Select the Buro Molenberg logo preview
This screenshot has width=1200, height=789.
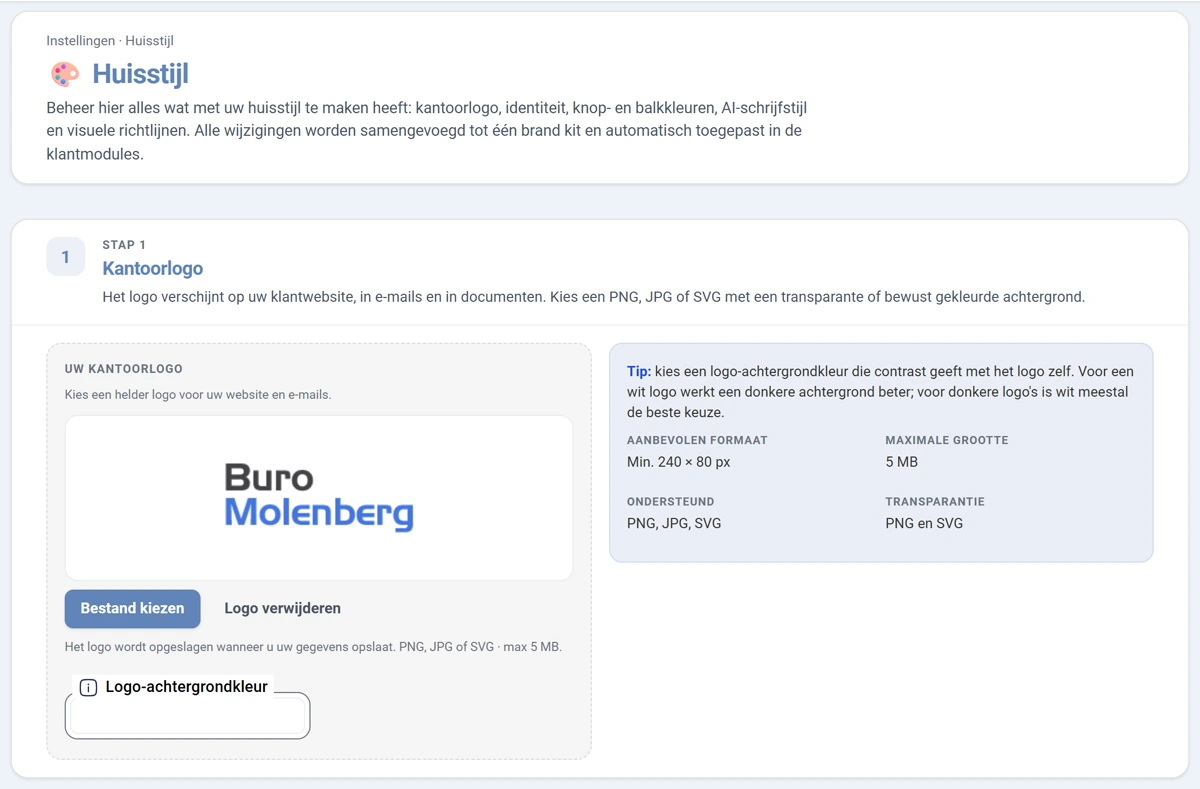[319, 497]
